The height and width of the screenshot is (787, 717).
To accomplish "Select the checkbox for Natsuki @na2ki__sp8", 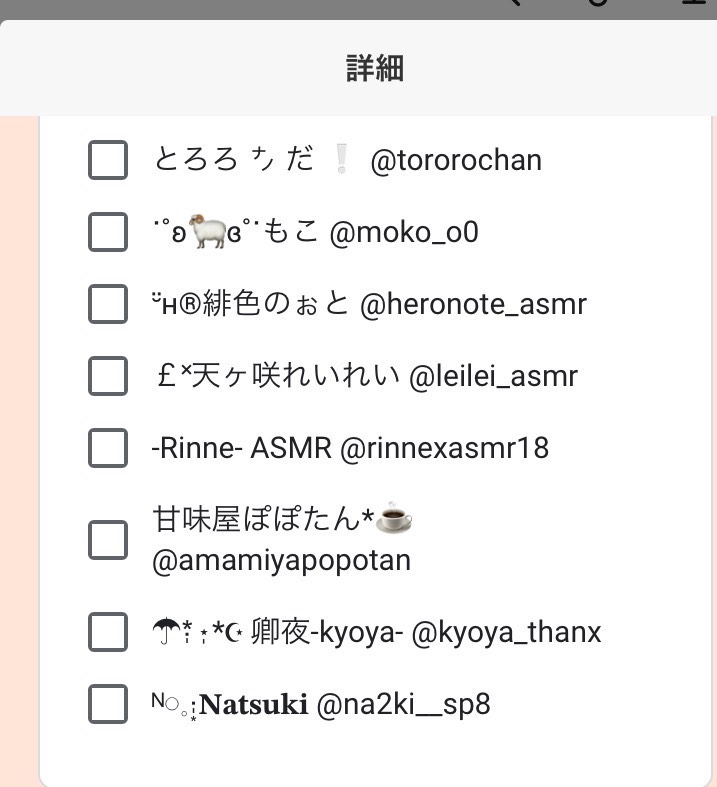I will click(108, 704).
